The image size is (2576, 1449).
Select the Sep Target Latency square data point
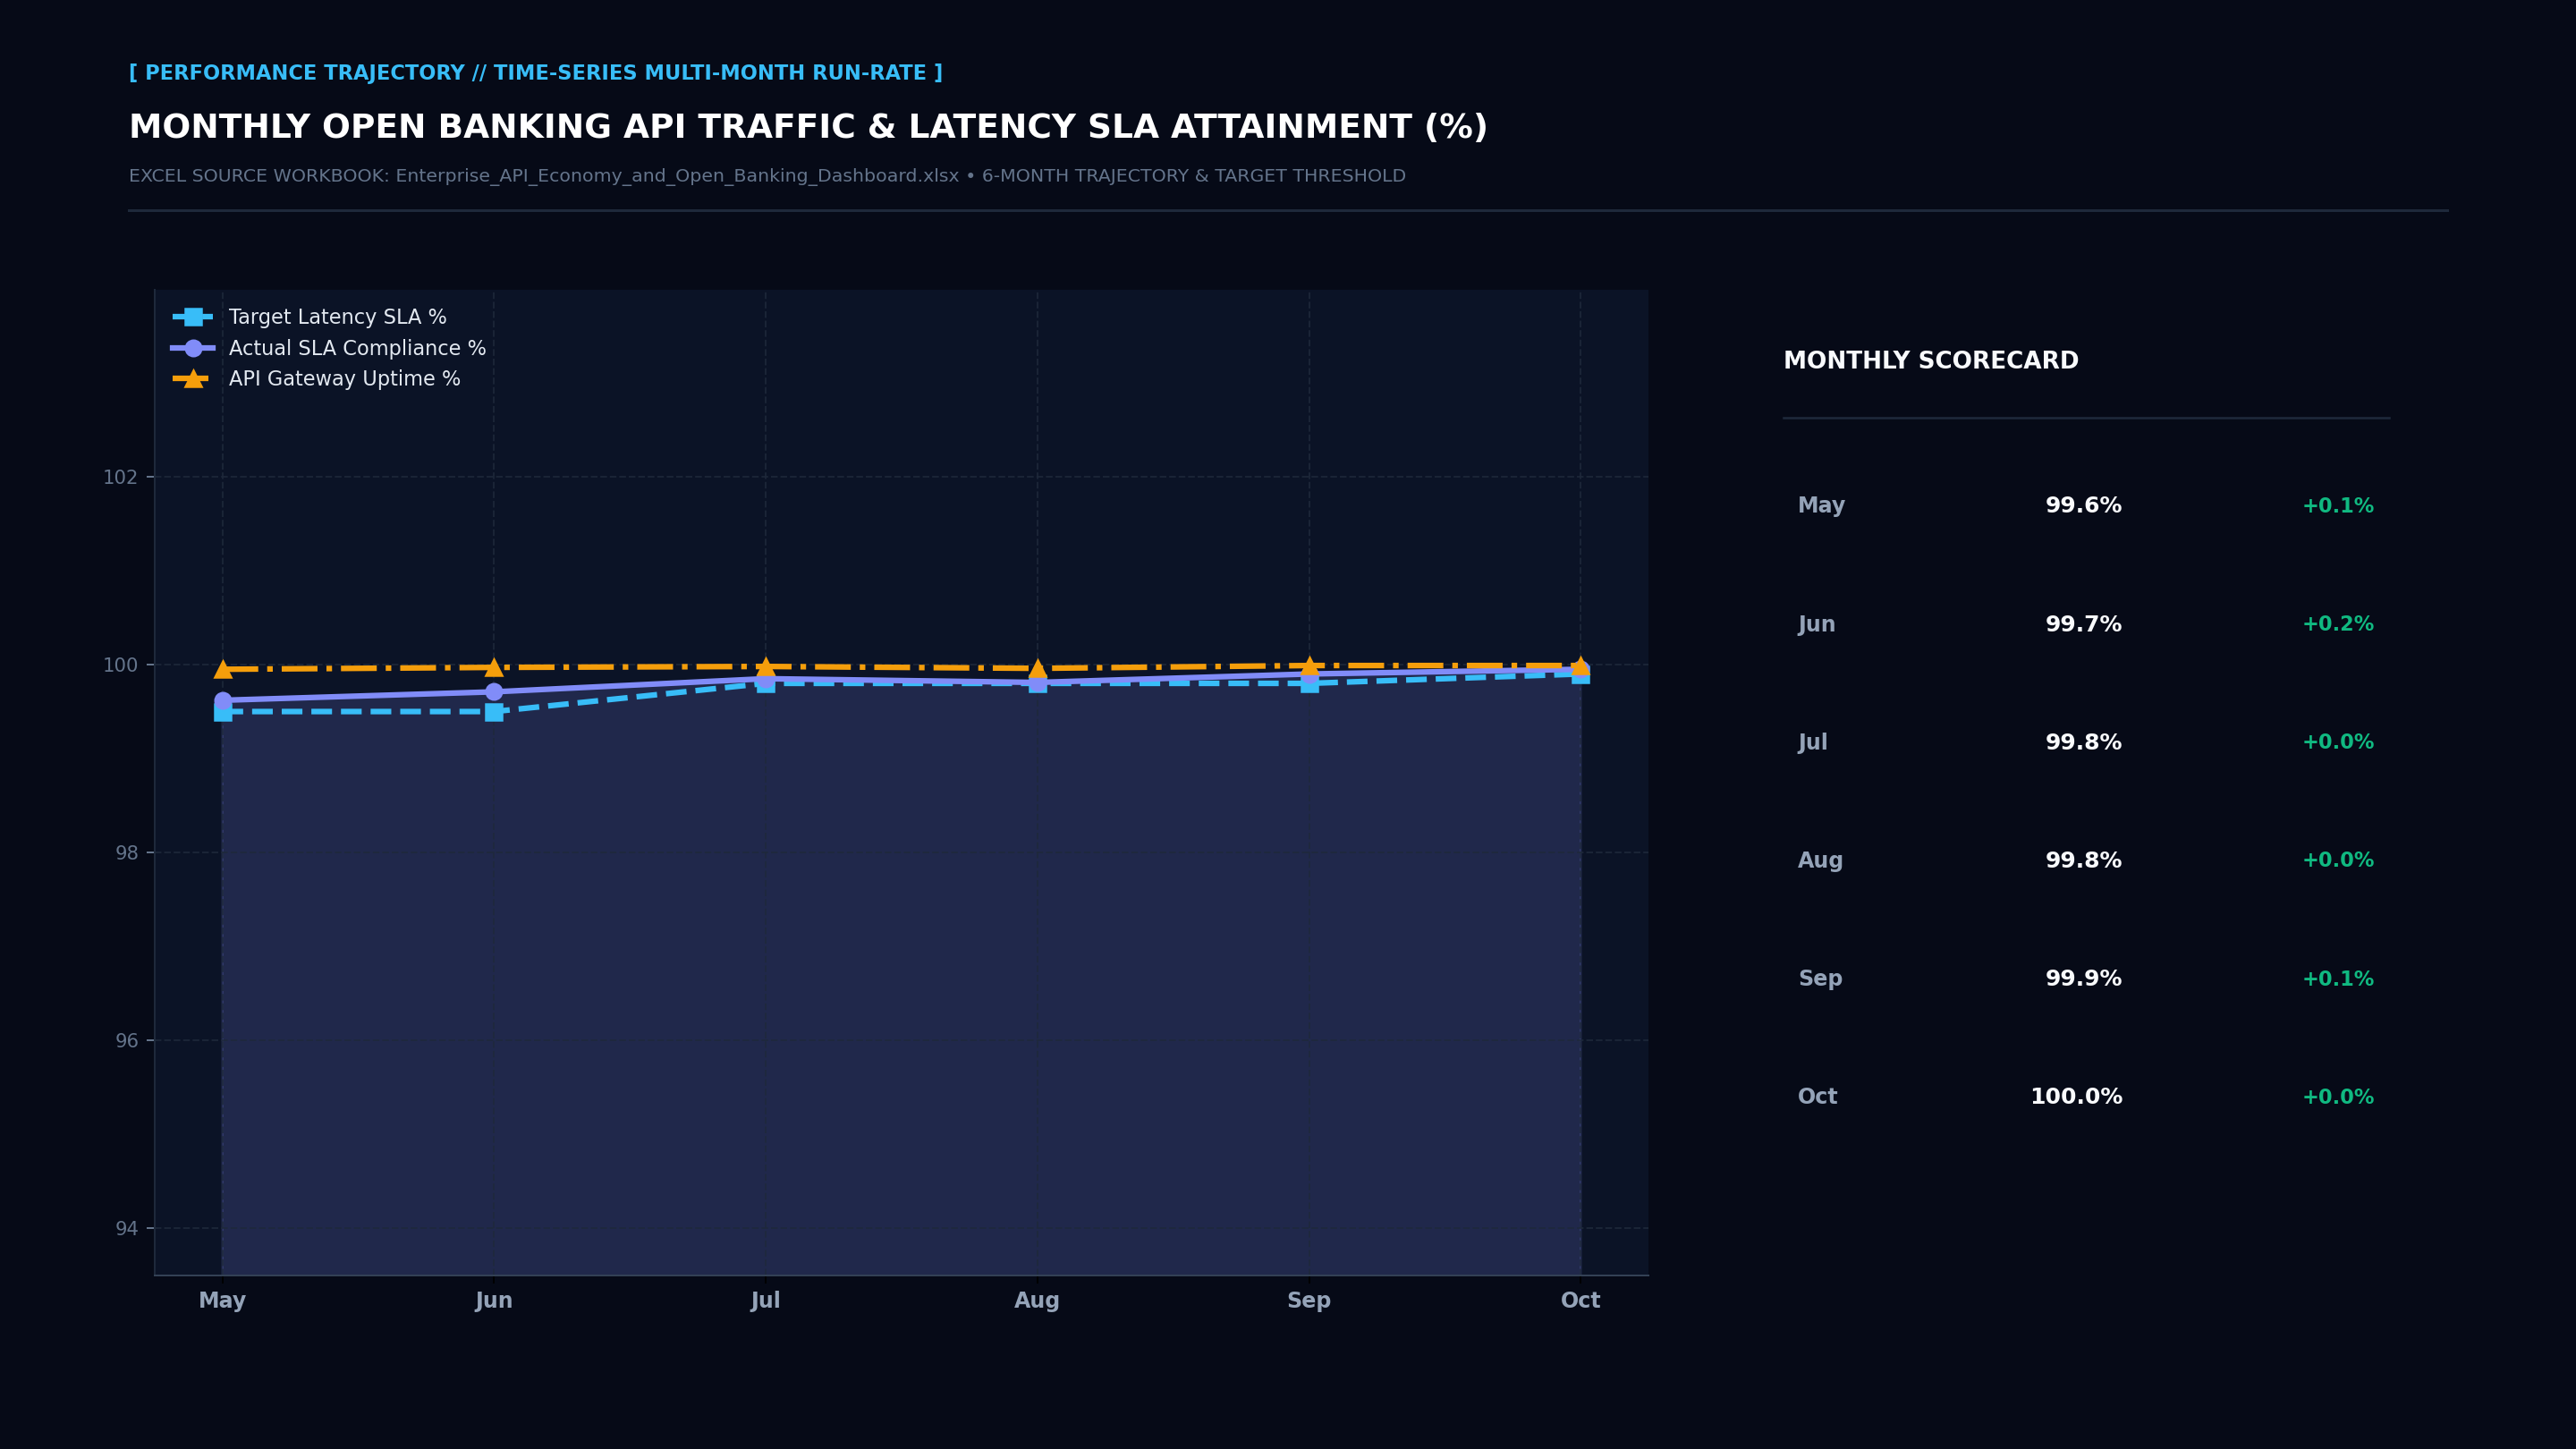tap(1309, 683)
